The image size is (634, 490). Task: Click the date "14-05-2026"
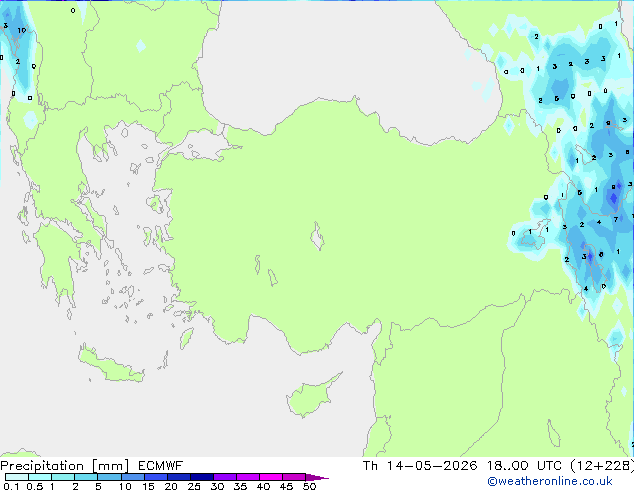(432, 466)
